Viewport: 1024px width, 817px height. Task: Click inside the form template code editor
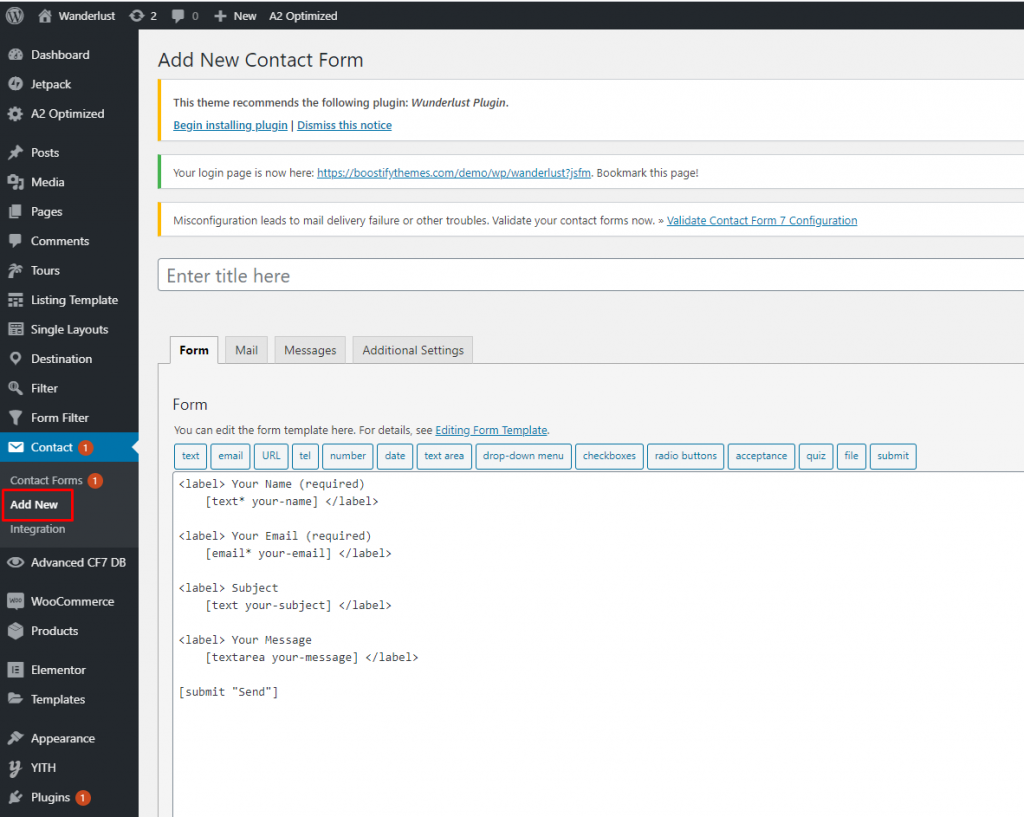point(598,643)
